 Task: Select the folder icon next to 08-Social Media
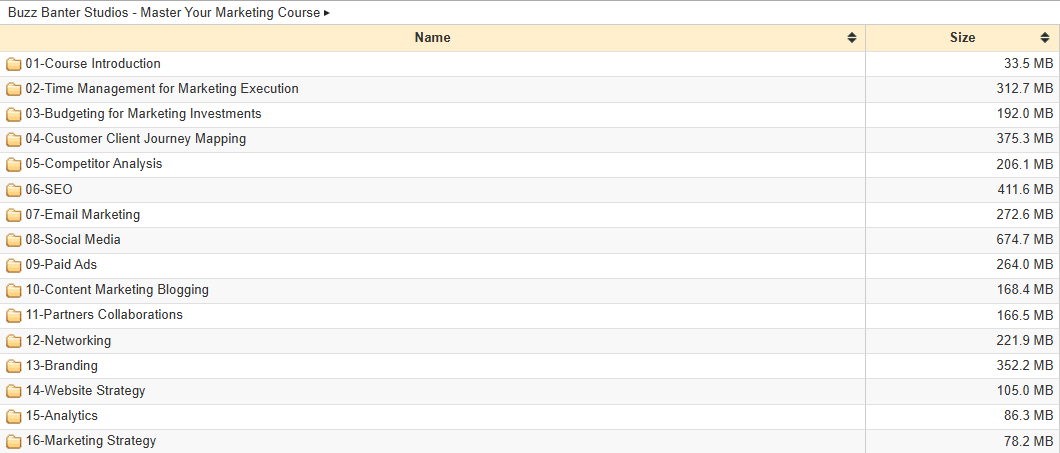pyautogui.click(x=14, y=240)
